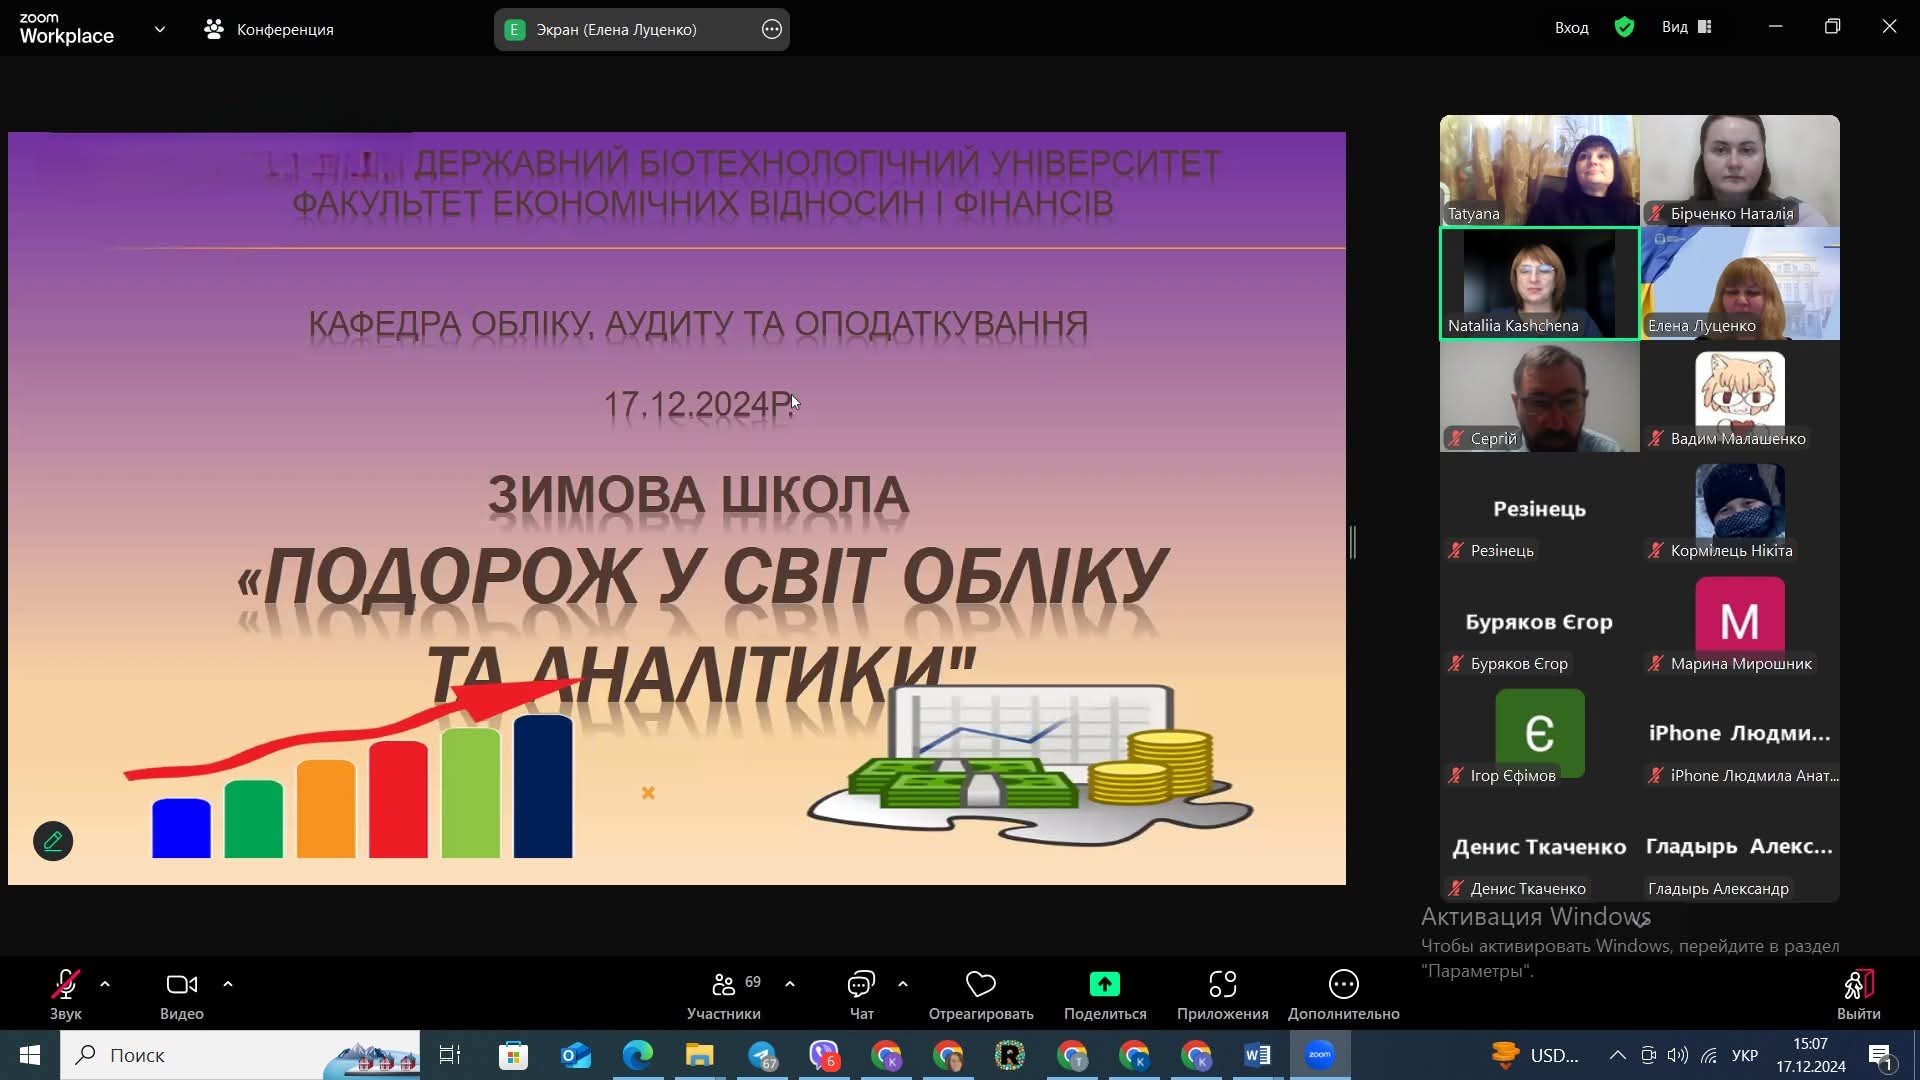Open the Participants (Участники) list
Screen dimensions: 1920x1080
724,985
